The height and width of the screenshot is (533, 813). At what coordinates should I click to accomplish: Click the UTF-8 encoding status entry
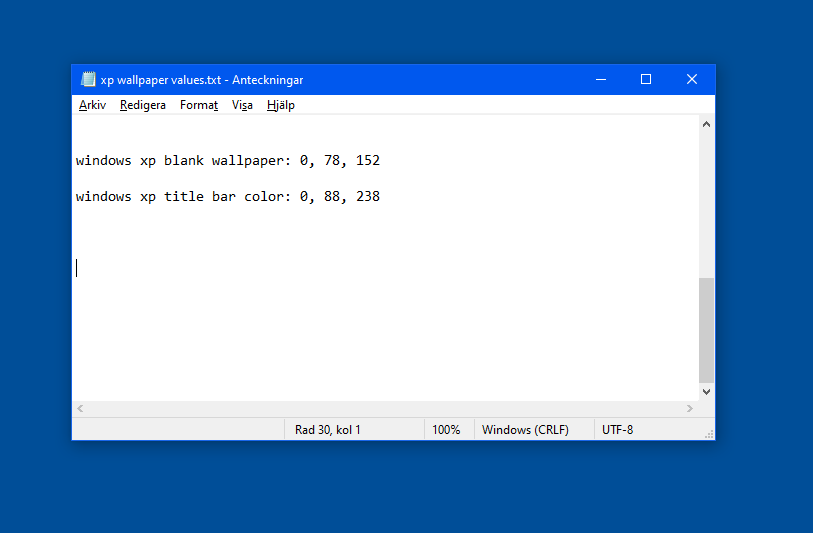click(618, 430)
